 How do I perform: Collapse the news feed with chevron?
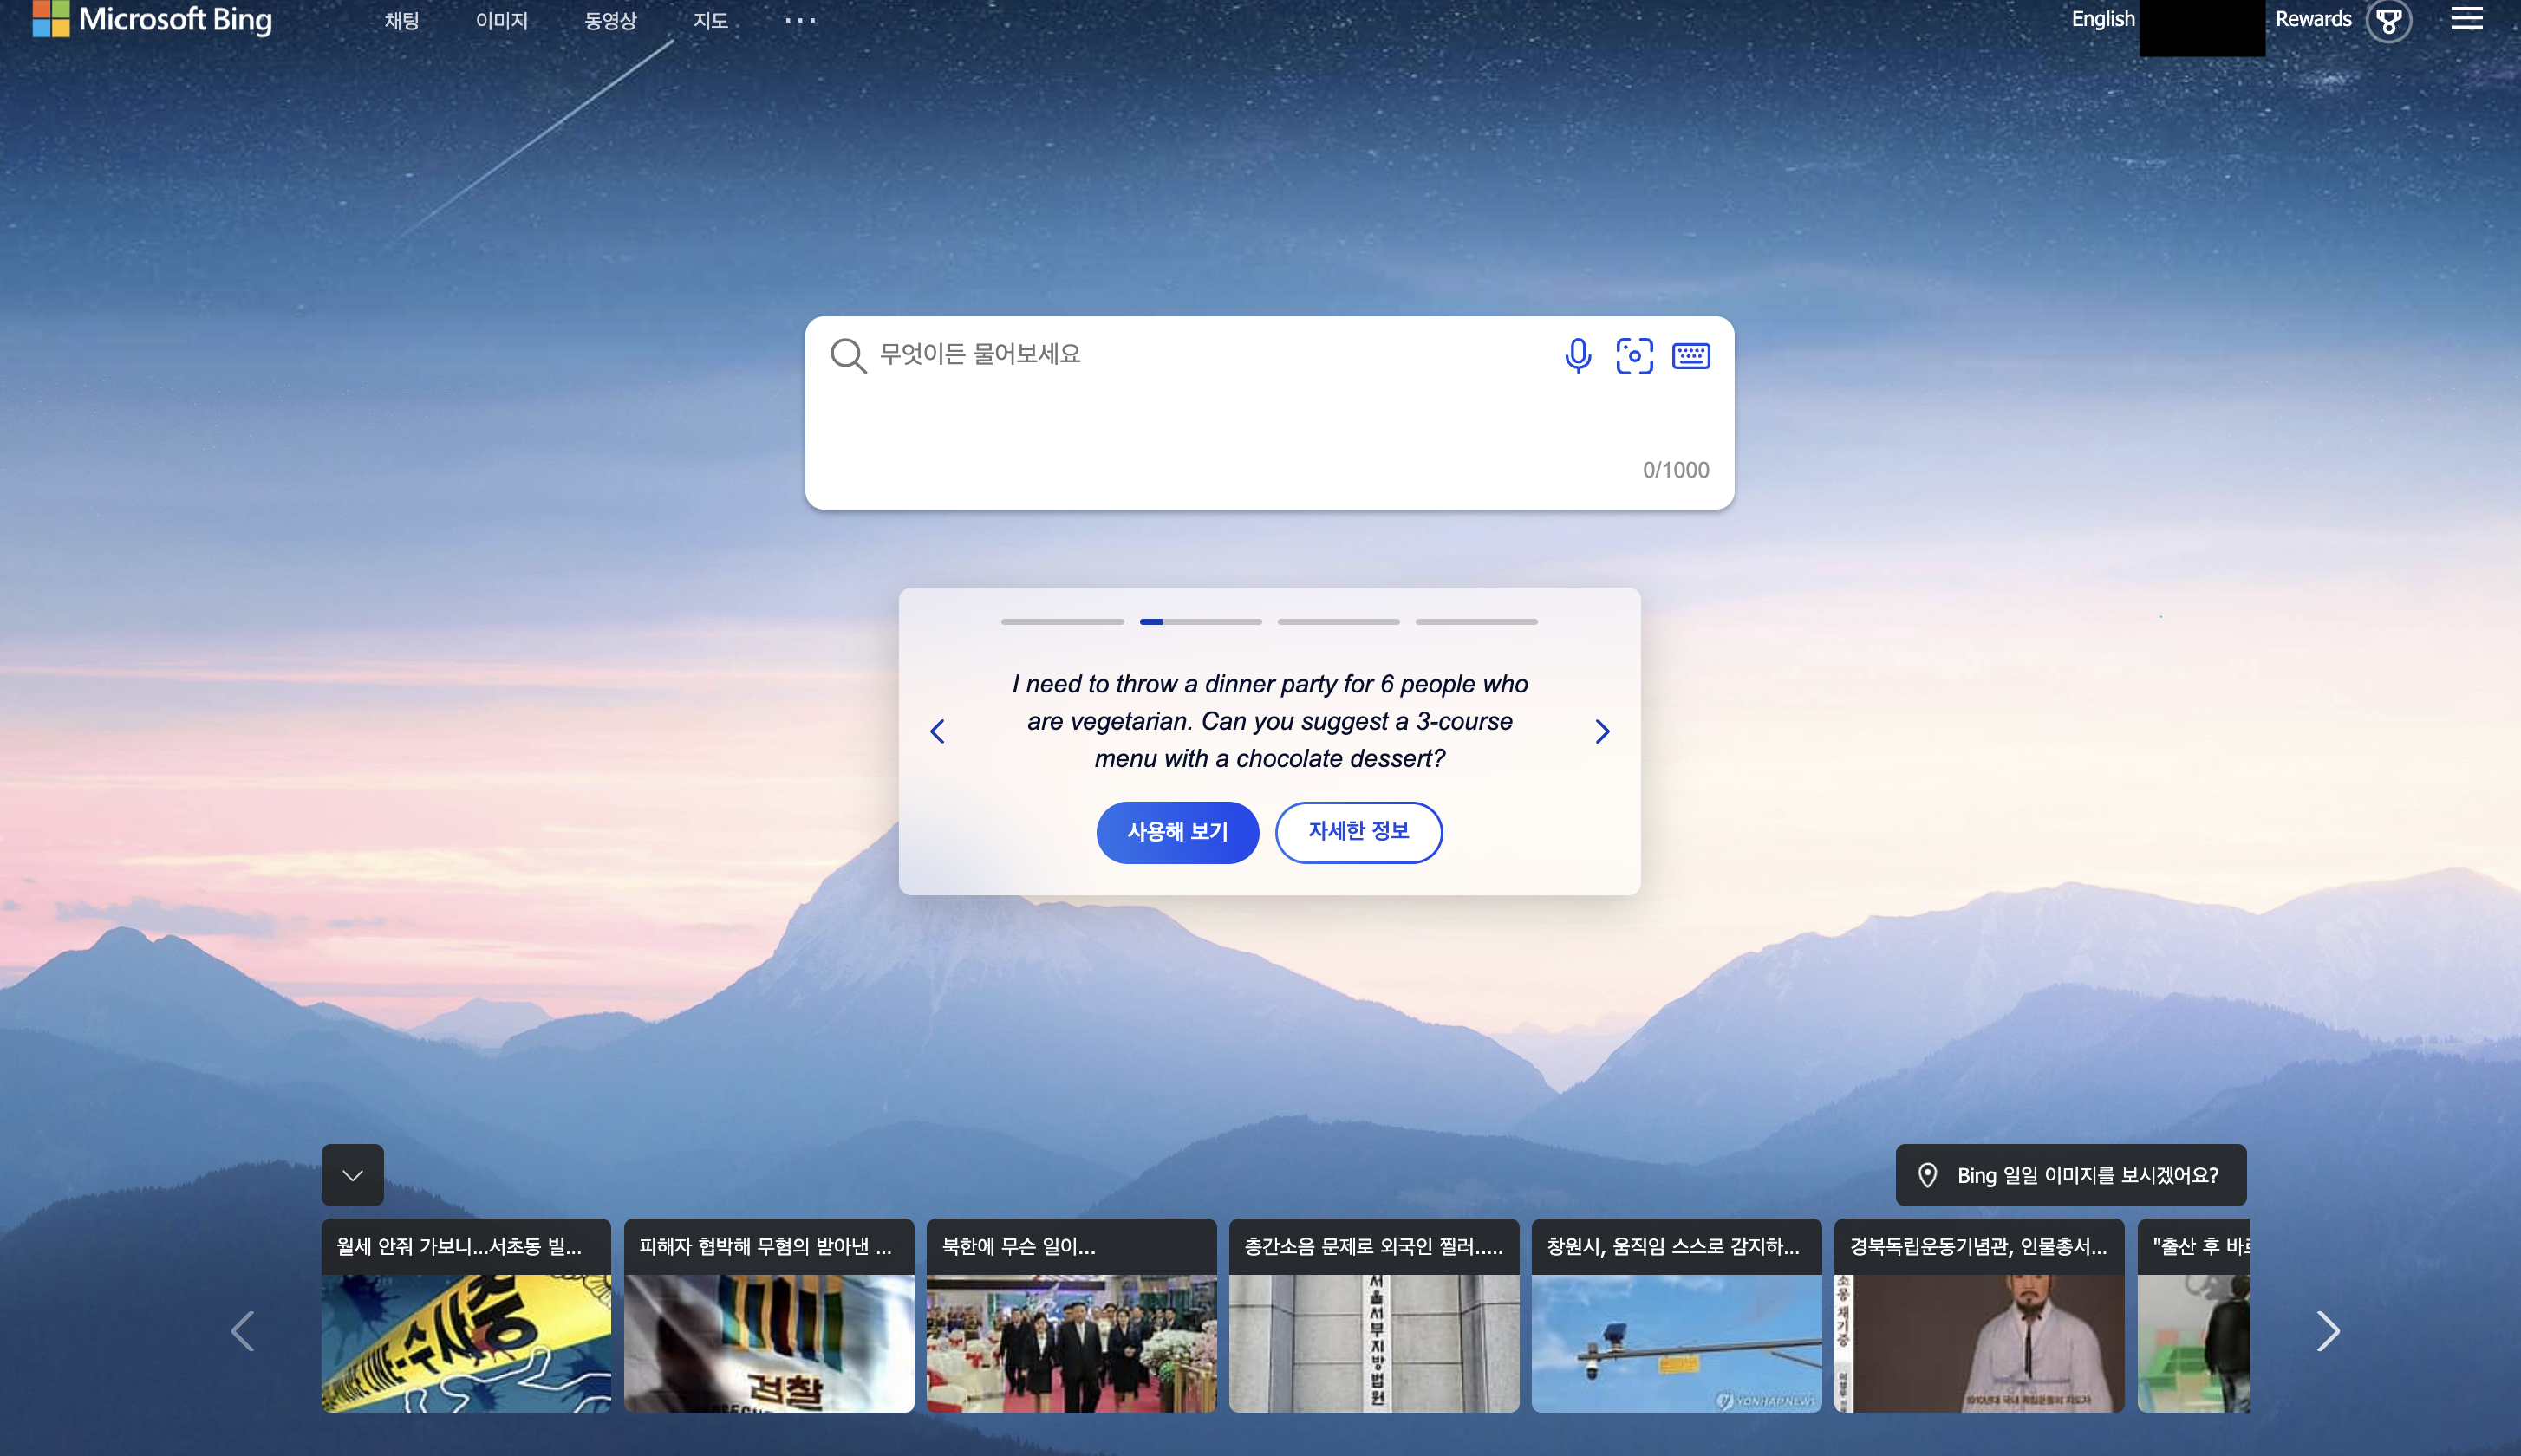point(352,1175)
